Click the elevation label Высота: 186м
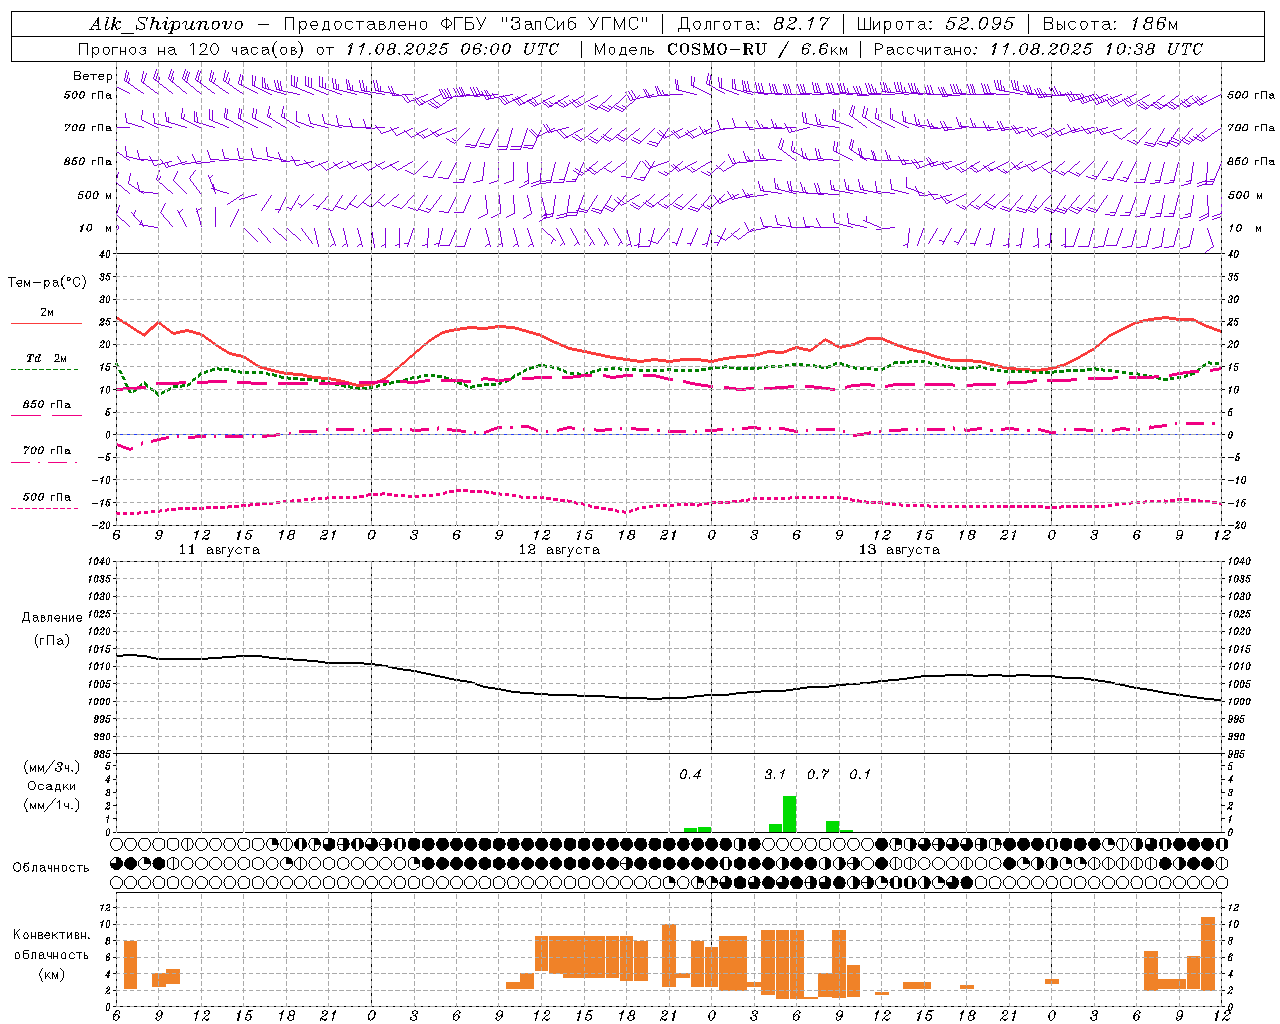1280x1024 pixels. [1110, 24]
